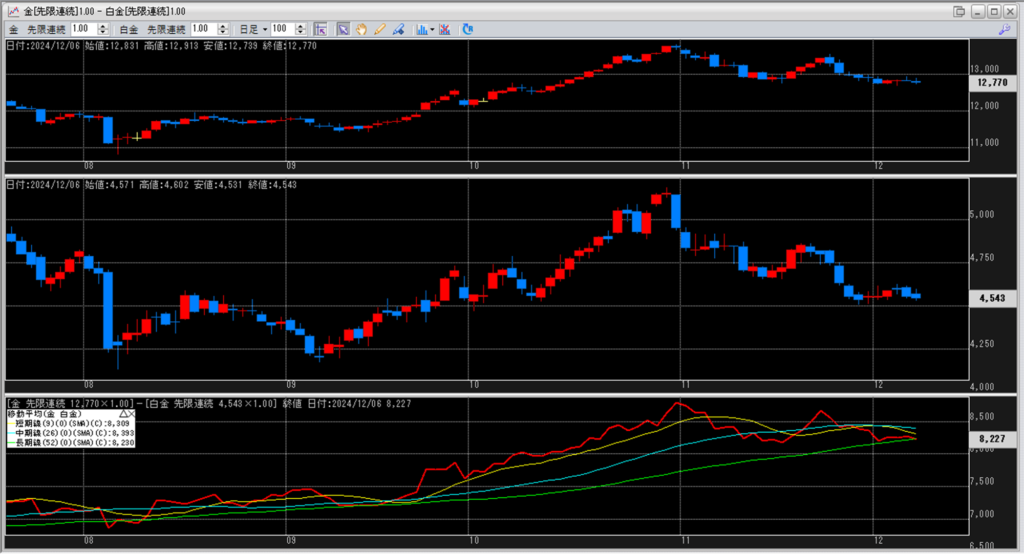Toggle the crosshair cursor display button

pyautogui.click(x=321, y=29)
